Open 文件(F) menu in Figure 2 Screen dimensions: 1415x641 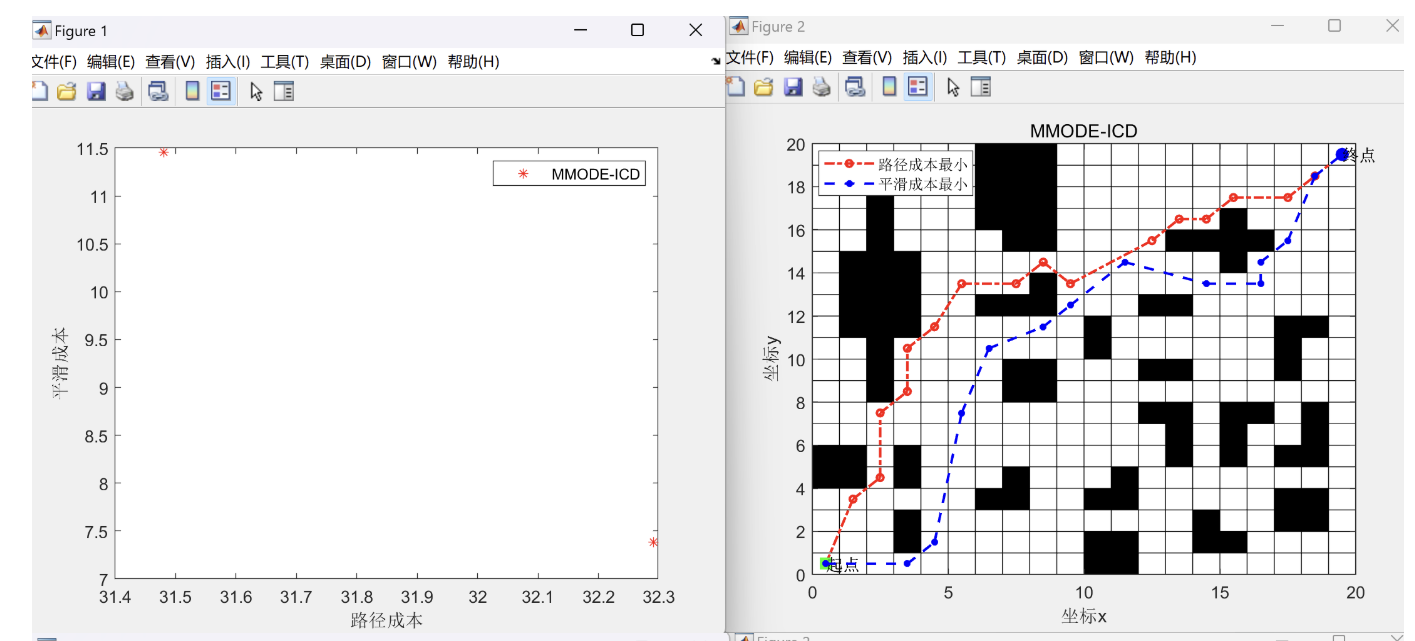click(751, 57)
